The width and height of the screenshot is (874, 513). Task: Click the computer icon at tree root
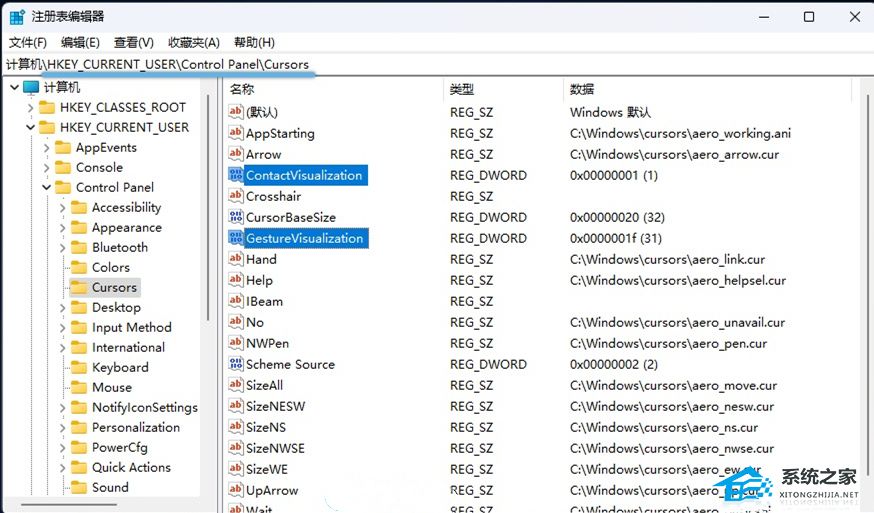[x=31, y=88]
